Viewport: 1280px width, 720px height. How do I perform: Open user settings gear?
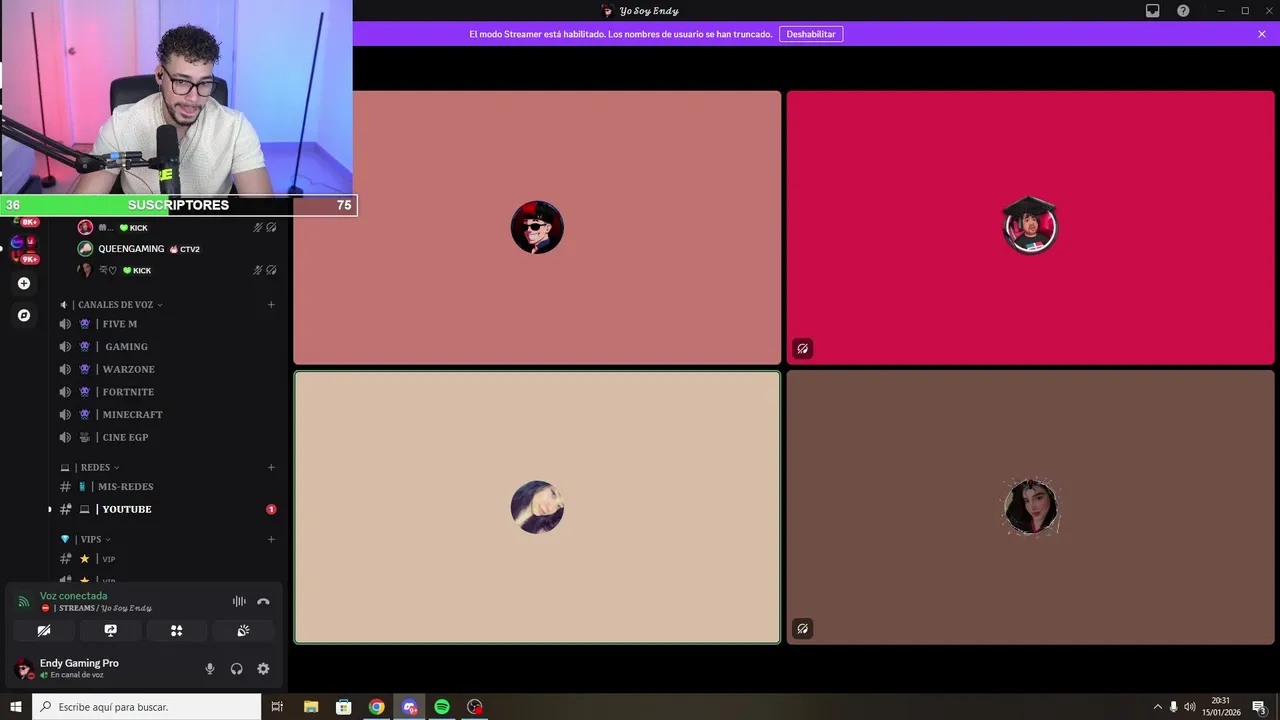point(263,669)
